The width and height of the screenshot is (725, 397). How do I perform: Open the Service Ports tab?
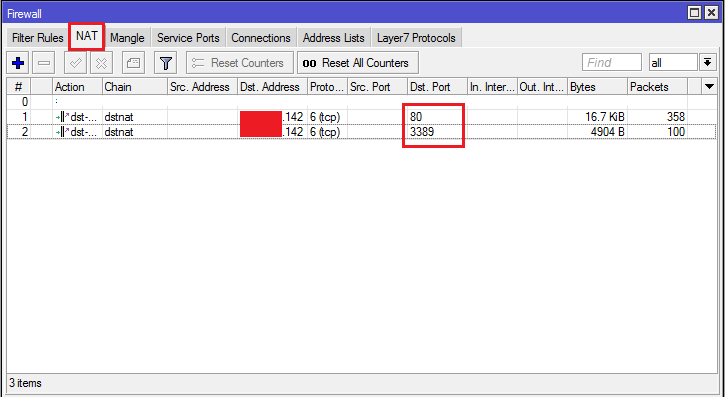pyautogui.click(x=188, y=38)
